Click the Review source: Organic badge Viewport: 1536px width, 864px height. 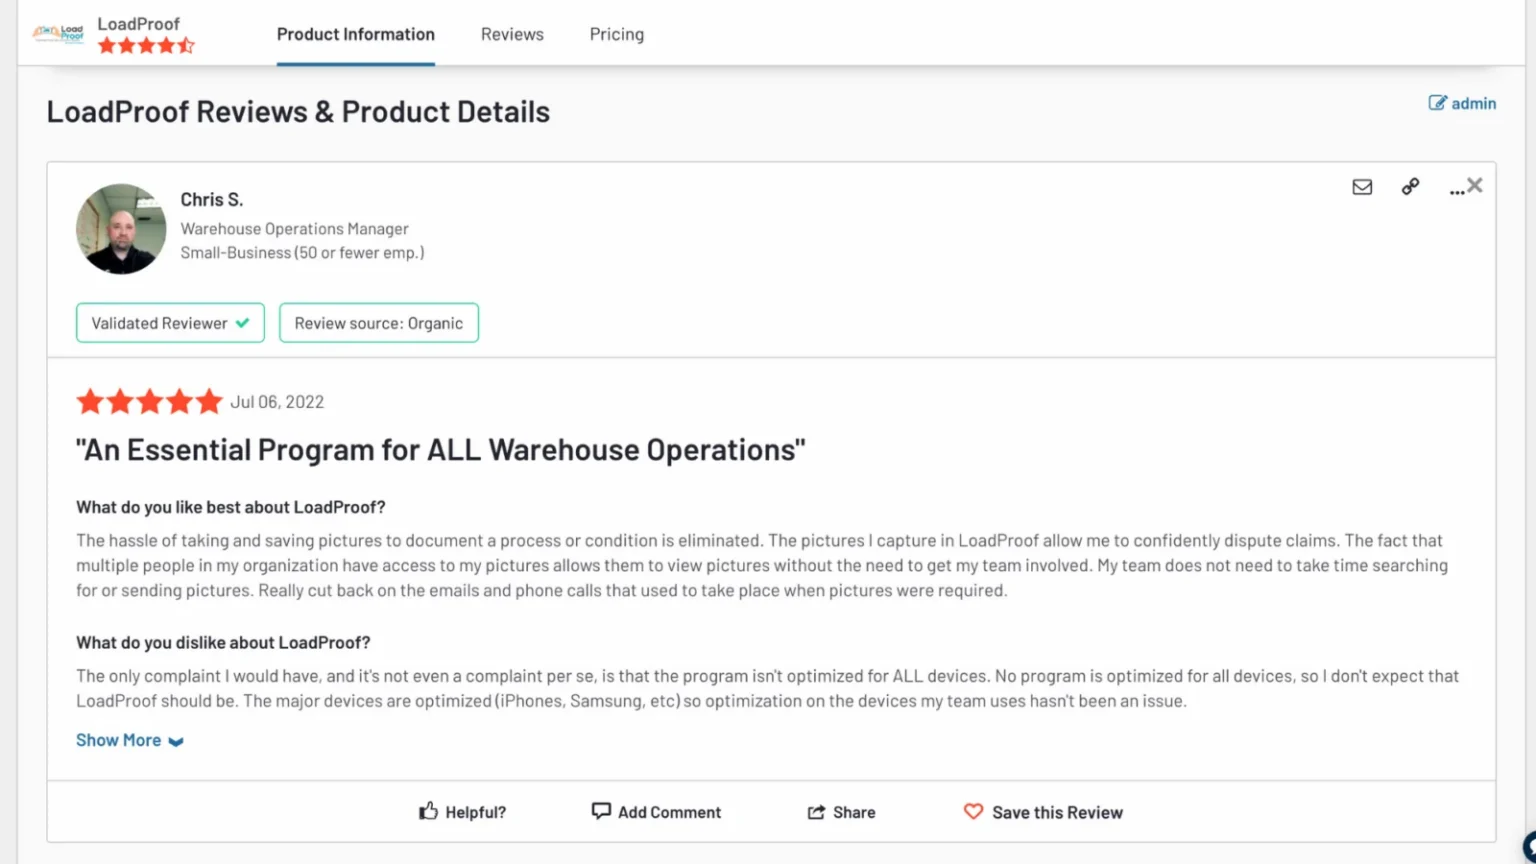pos(379,323)
